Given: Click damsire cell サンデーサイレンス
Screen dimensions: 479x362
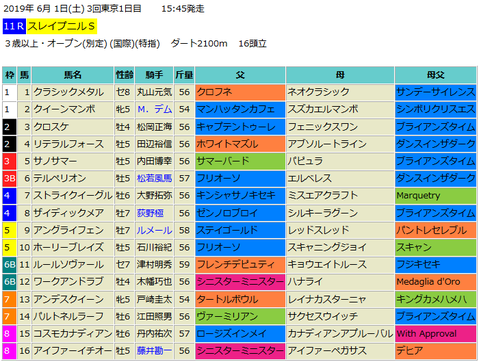Looking at the screenshot, I should tap(436, 92).
